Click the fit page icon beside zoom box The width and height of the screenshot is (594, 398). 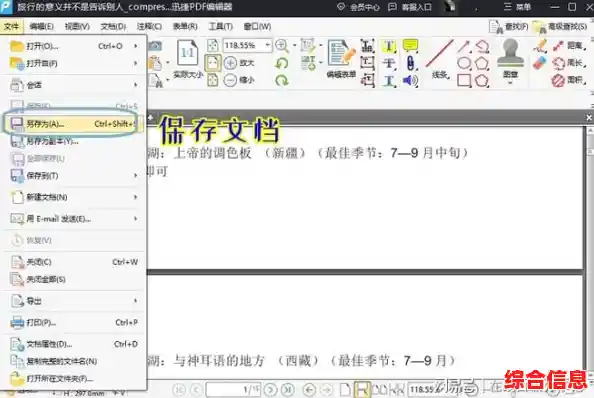(x=213, y=45)
